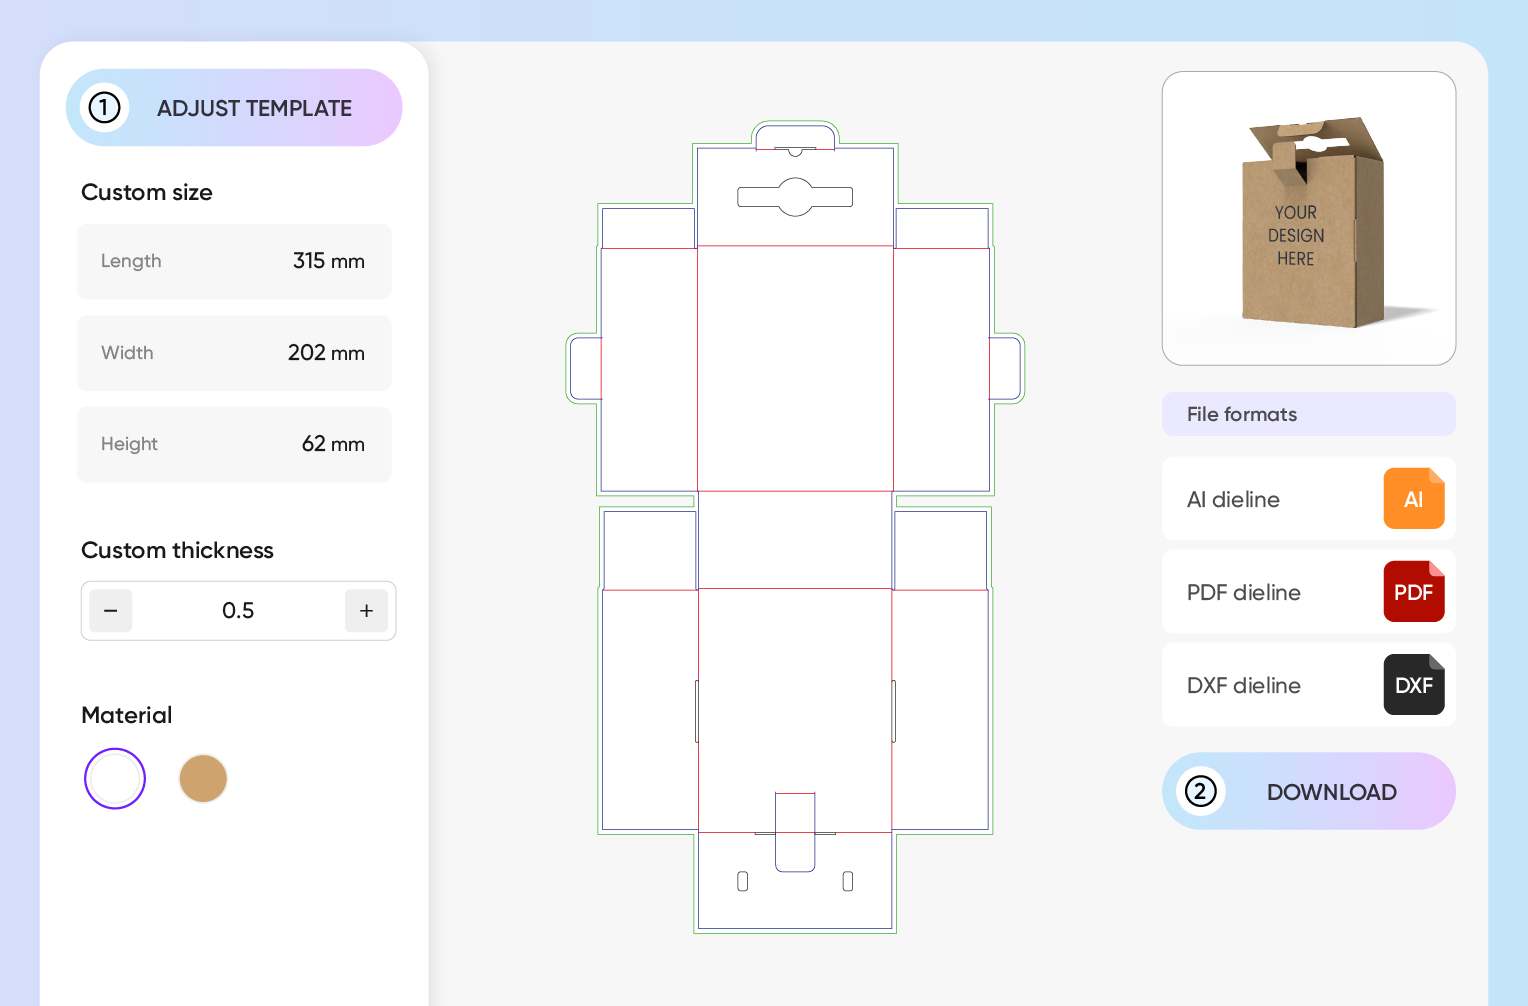The width and height of the screenshot is (1528, 1006).
Task: Choose the DXF dieline format row
Action: click(x=1308, y=684)
